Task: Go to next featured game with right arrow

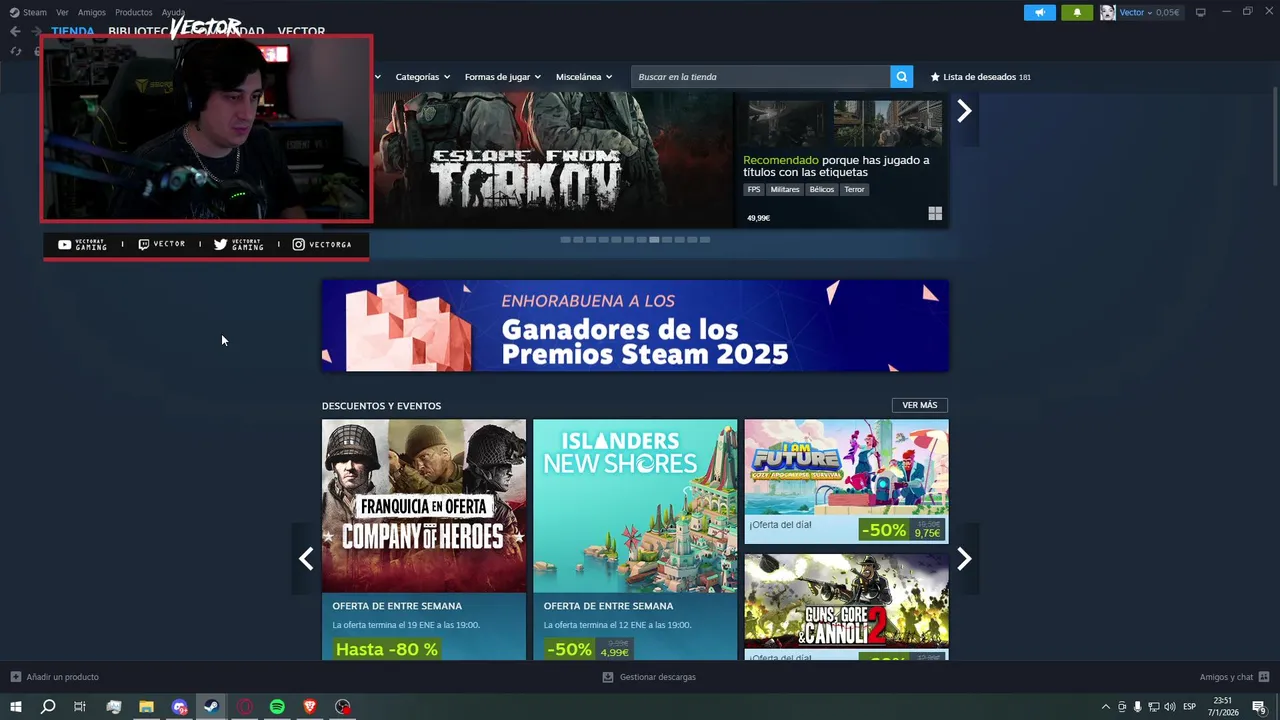Action: pos(964,111)
